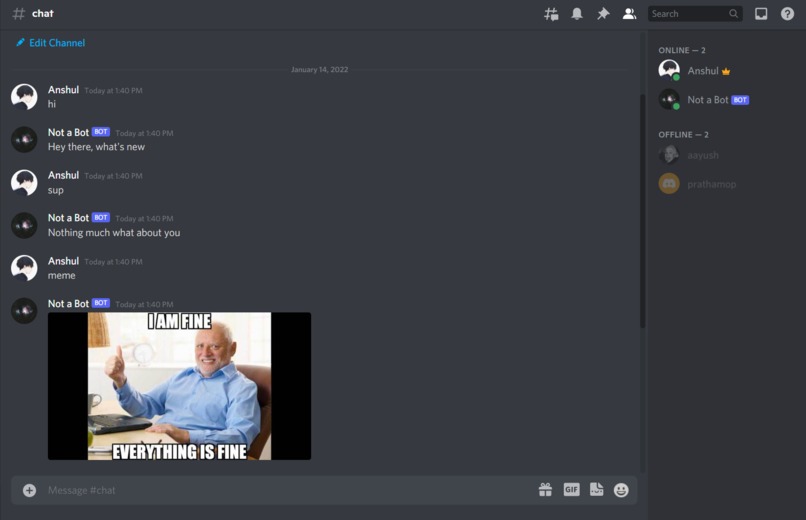806x520 pixels.
Task: Click the 'sup' message text
Action: tap(56, 190)
